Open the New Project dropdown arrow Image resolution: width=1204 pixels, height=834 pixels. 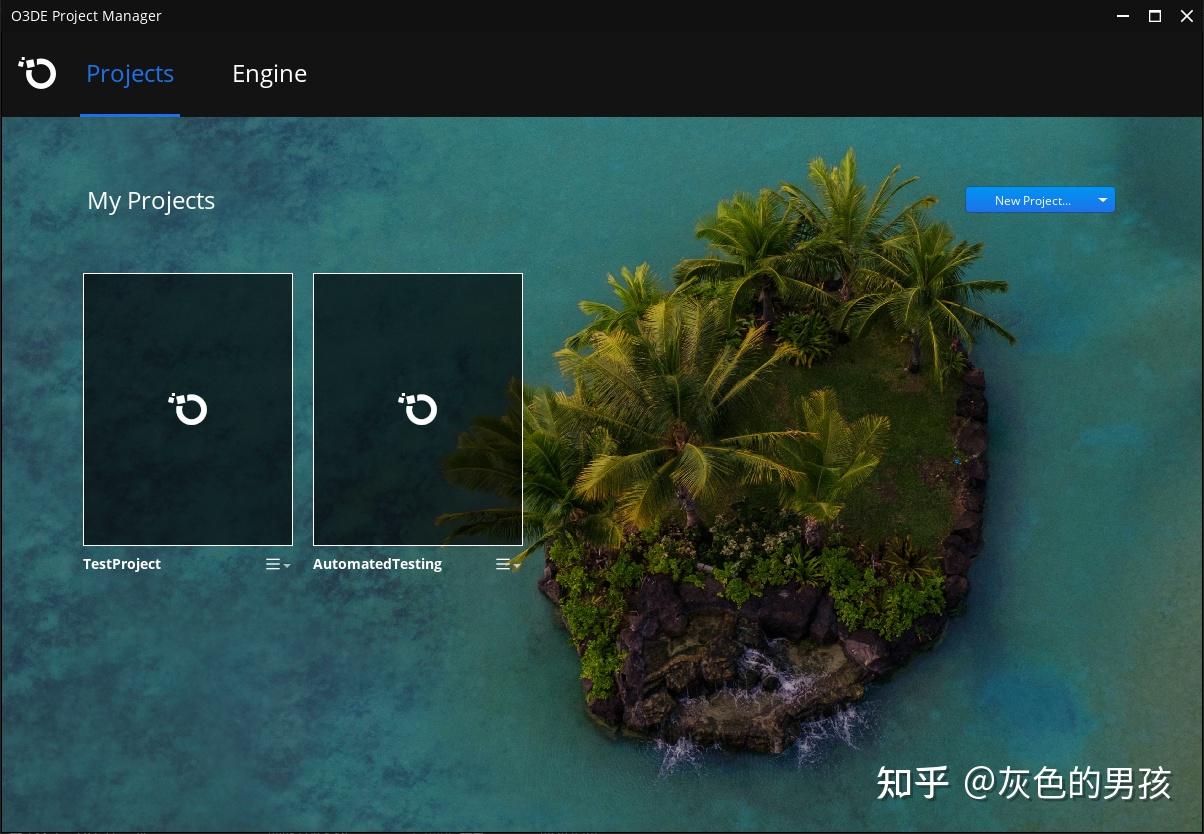coord(1102,199)
